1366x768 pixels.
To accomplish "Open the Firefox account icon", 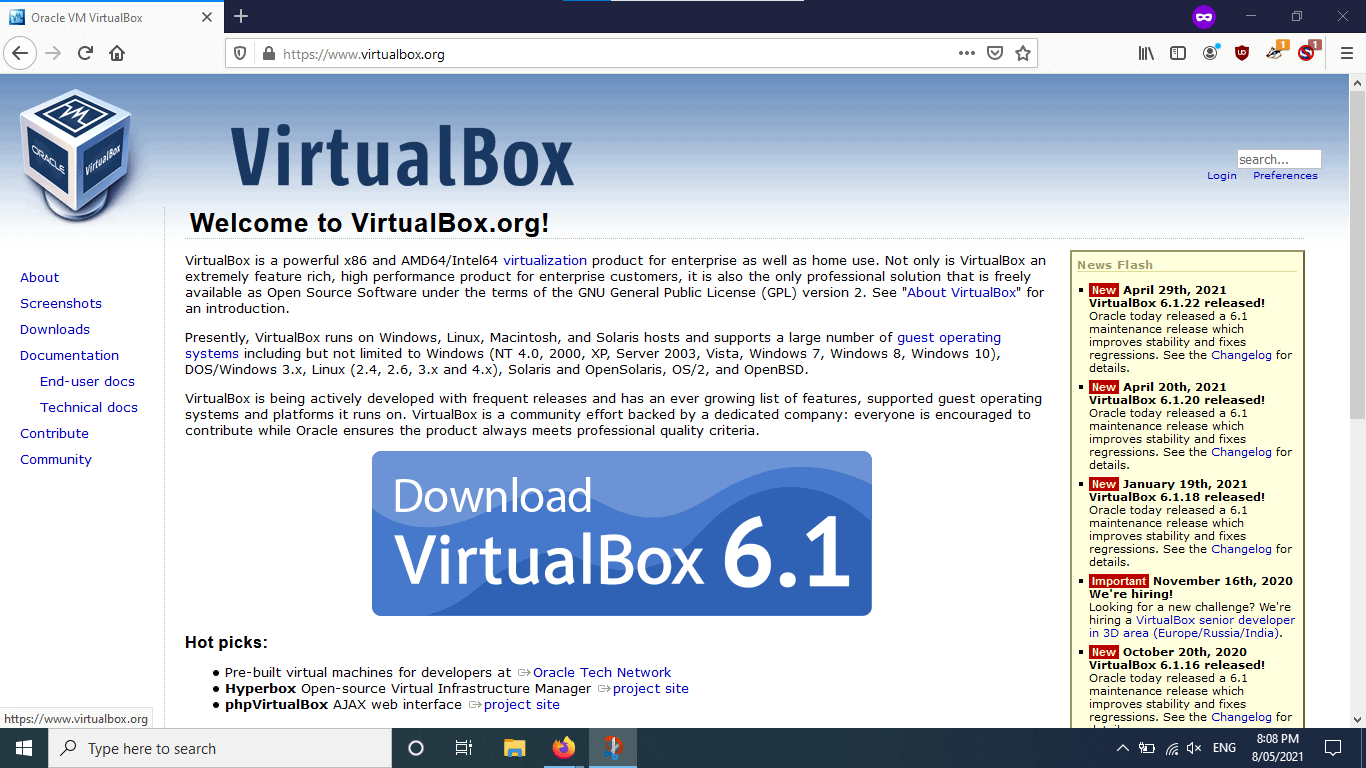I will pos(1210,53).
